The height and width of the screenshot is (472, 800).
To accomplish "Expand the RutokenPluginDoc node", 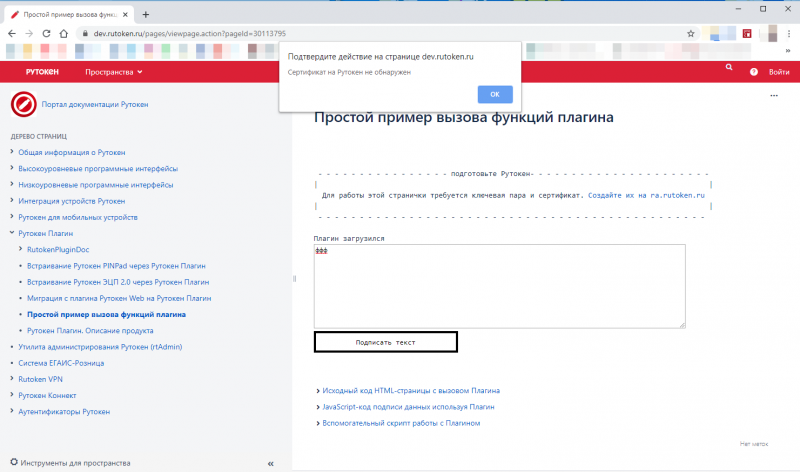I will click(x=20, y=249).
